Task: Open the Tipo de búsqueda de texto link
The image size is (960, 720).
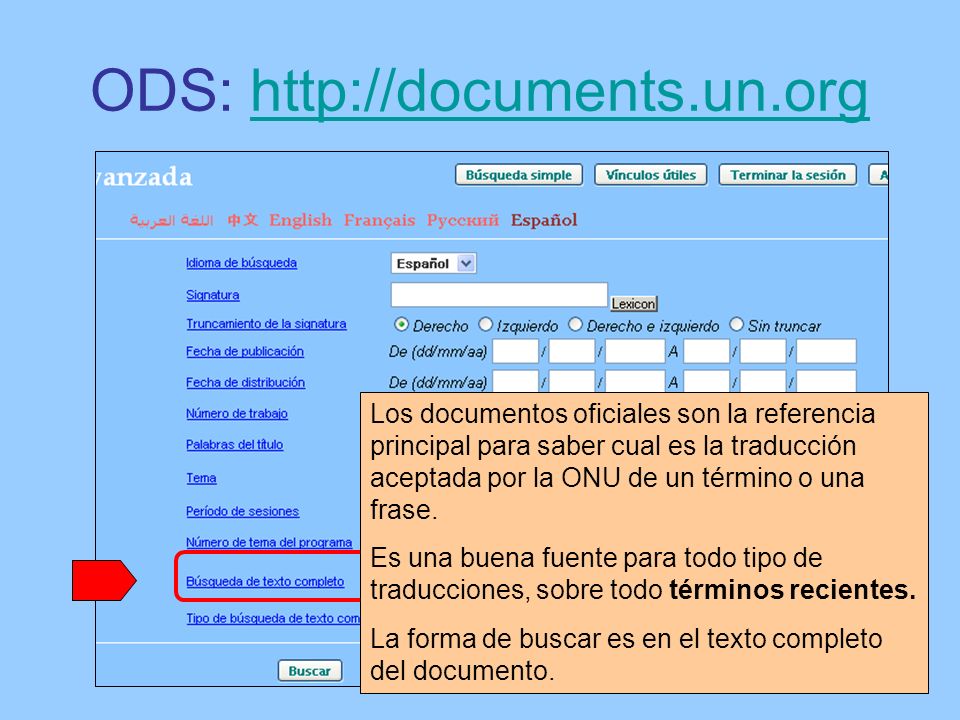Action: 273,618
